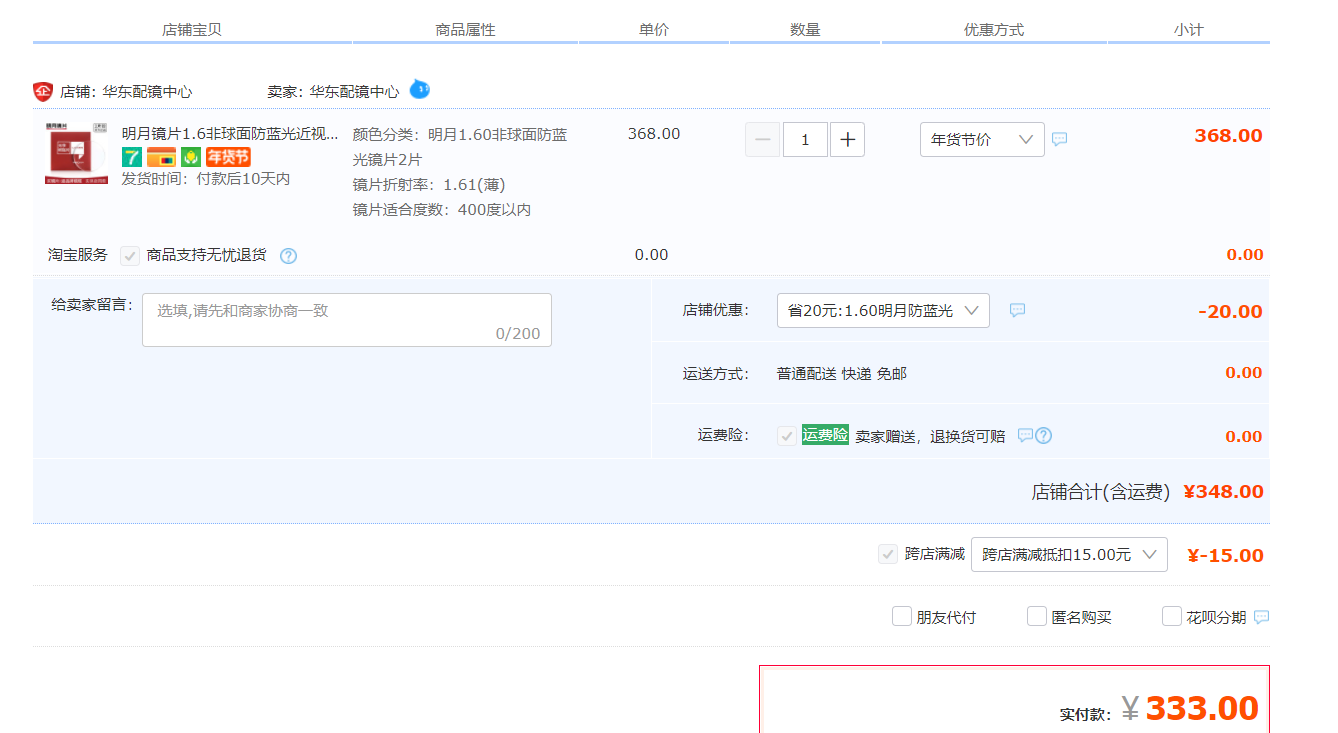Click the comment icon beside 年货节价 dropdown
This screenshot has width=1338, height=733.
[x=1060, y=139]
